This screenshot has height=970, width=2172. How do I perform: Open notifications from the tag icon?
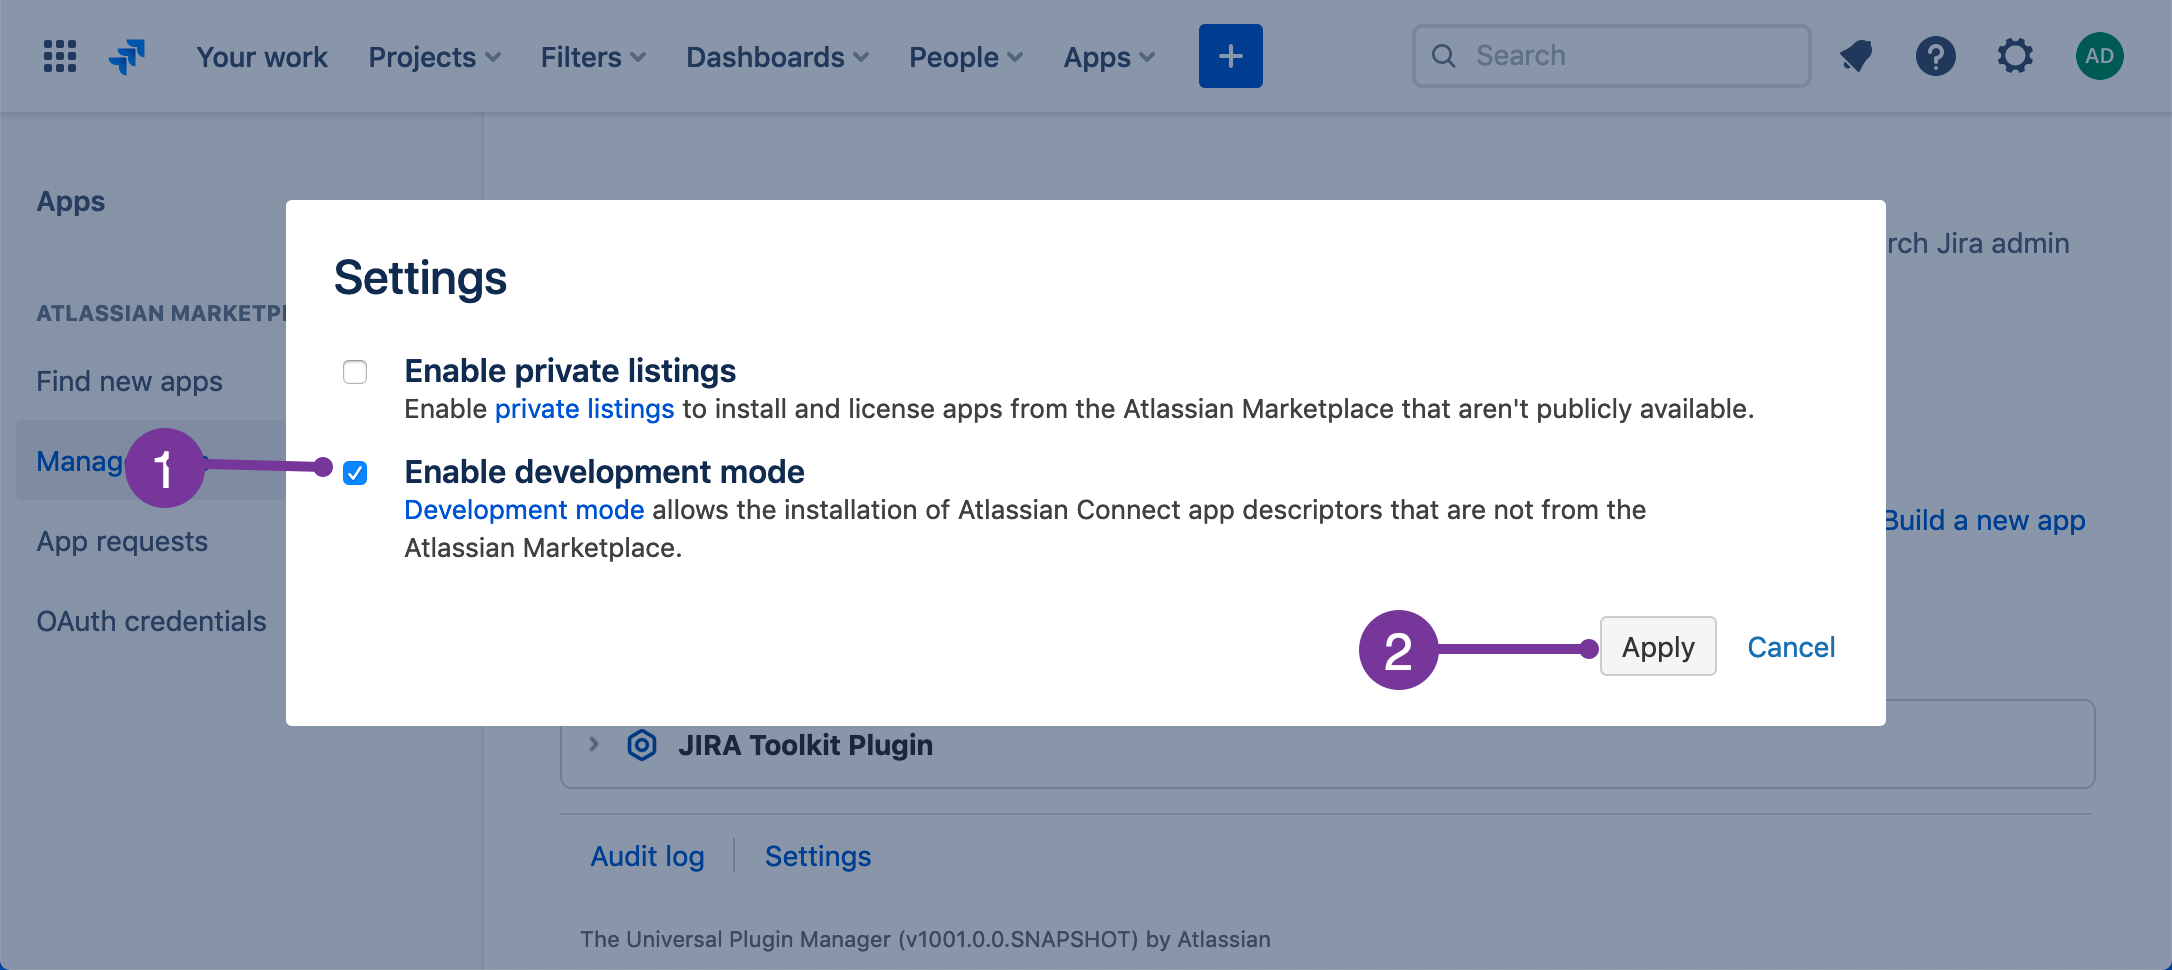click(x=1855, y=57)
